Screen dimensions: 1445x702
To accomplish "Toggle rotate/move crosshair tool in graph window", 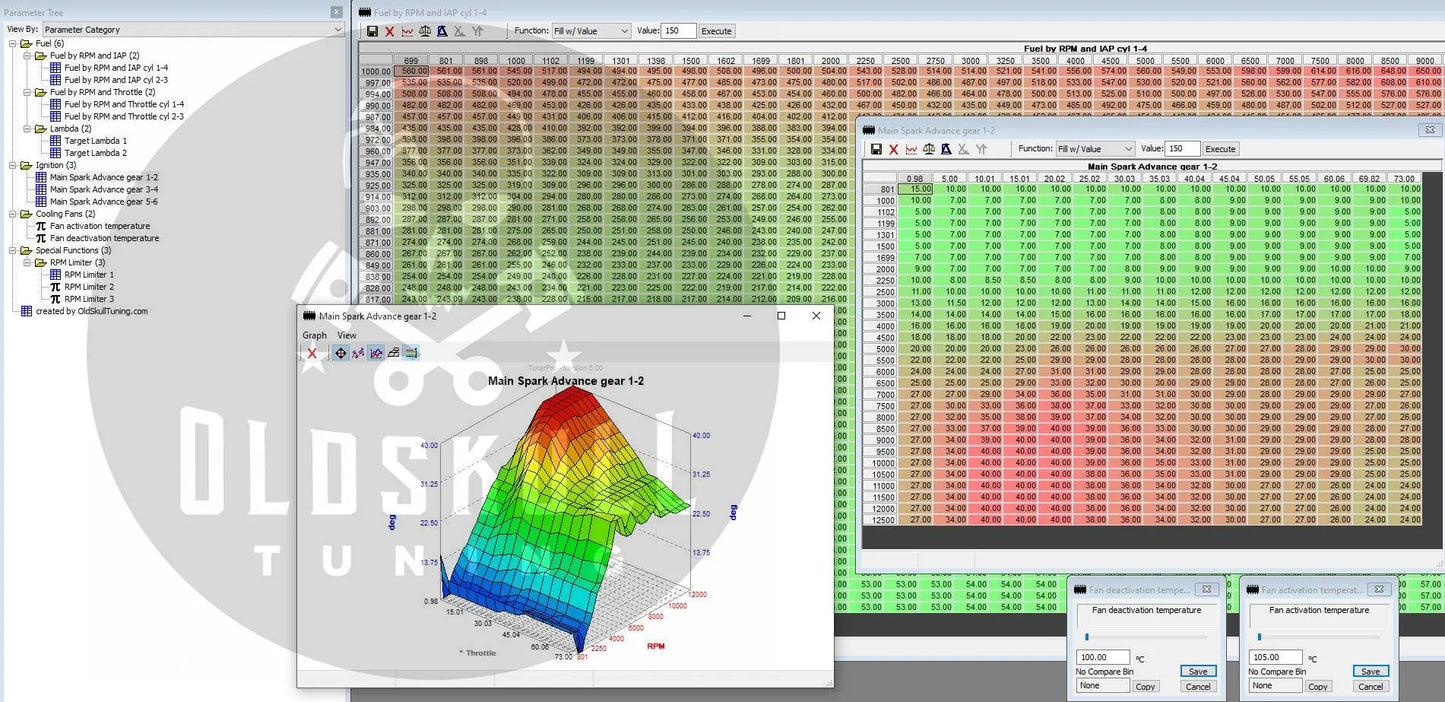I will click(340, 353).
